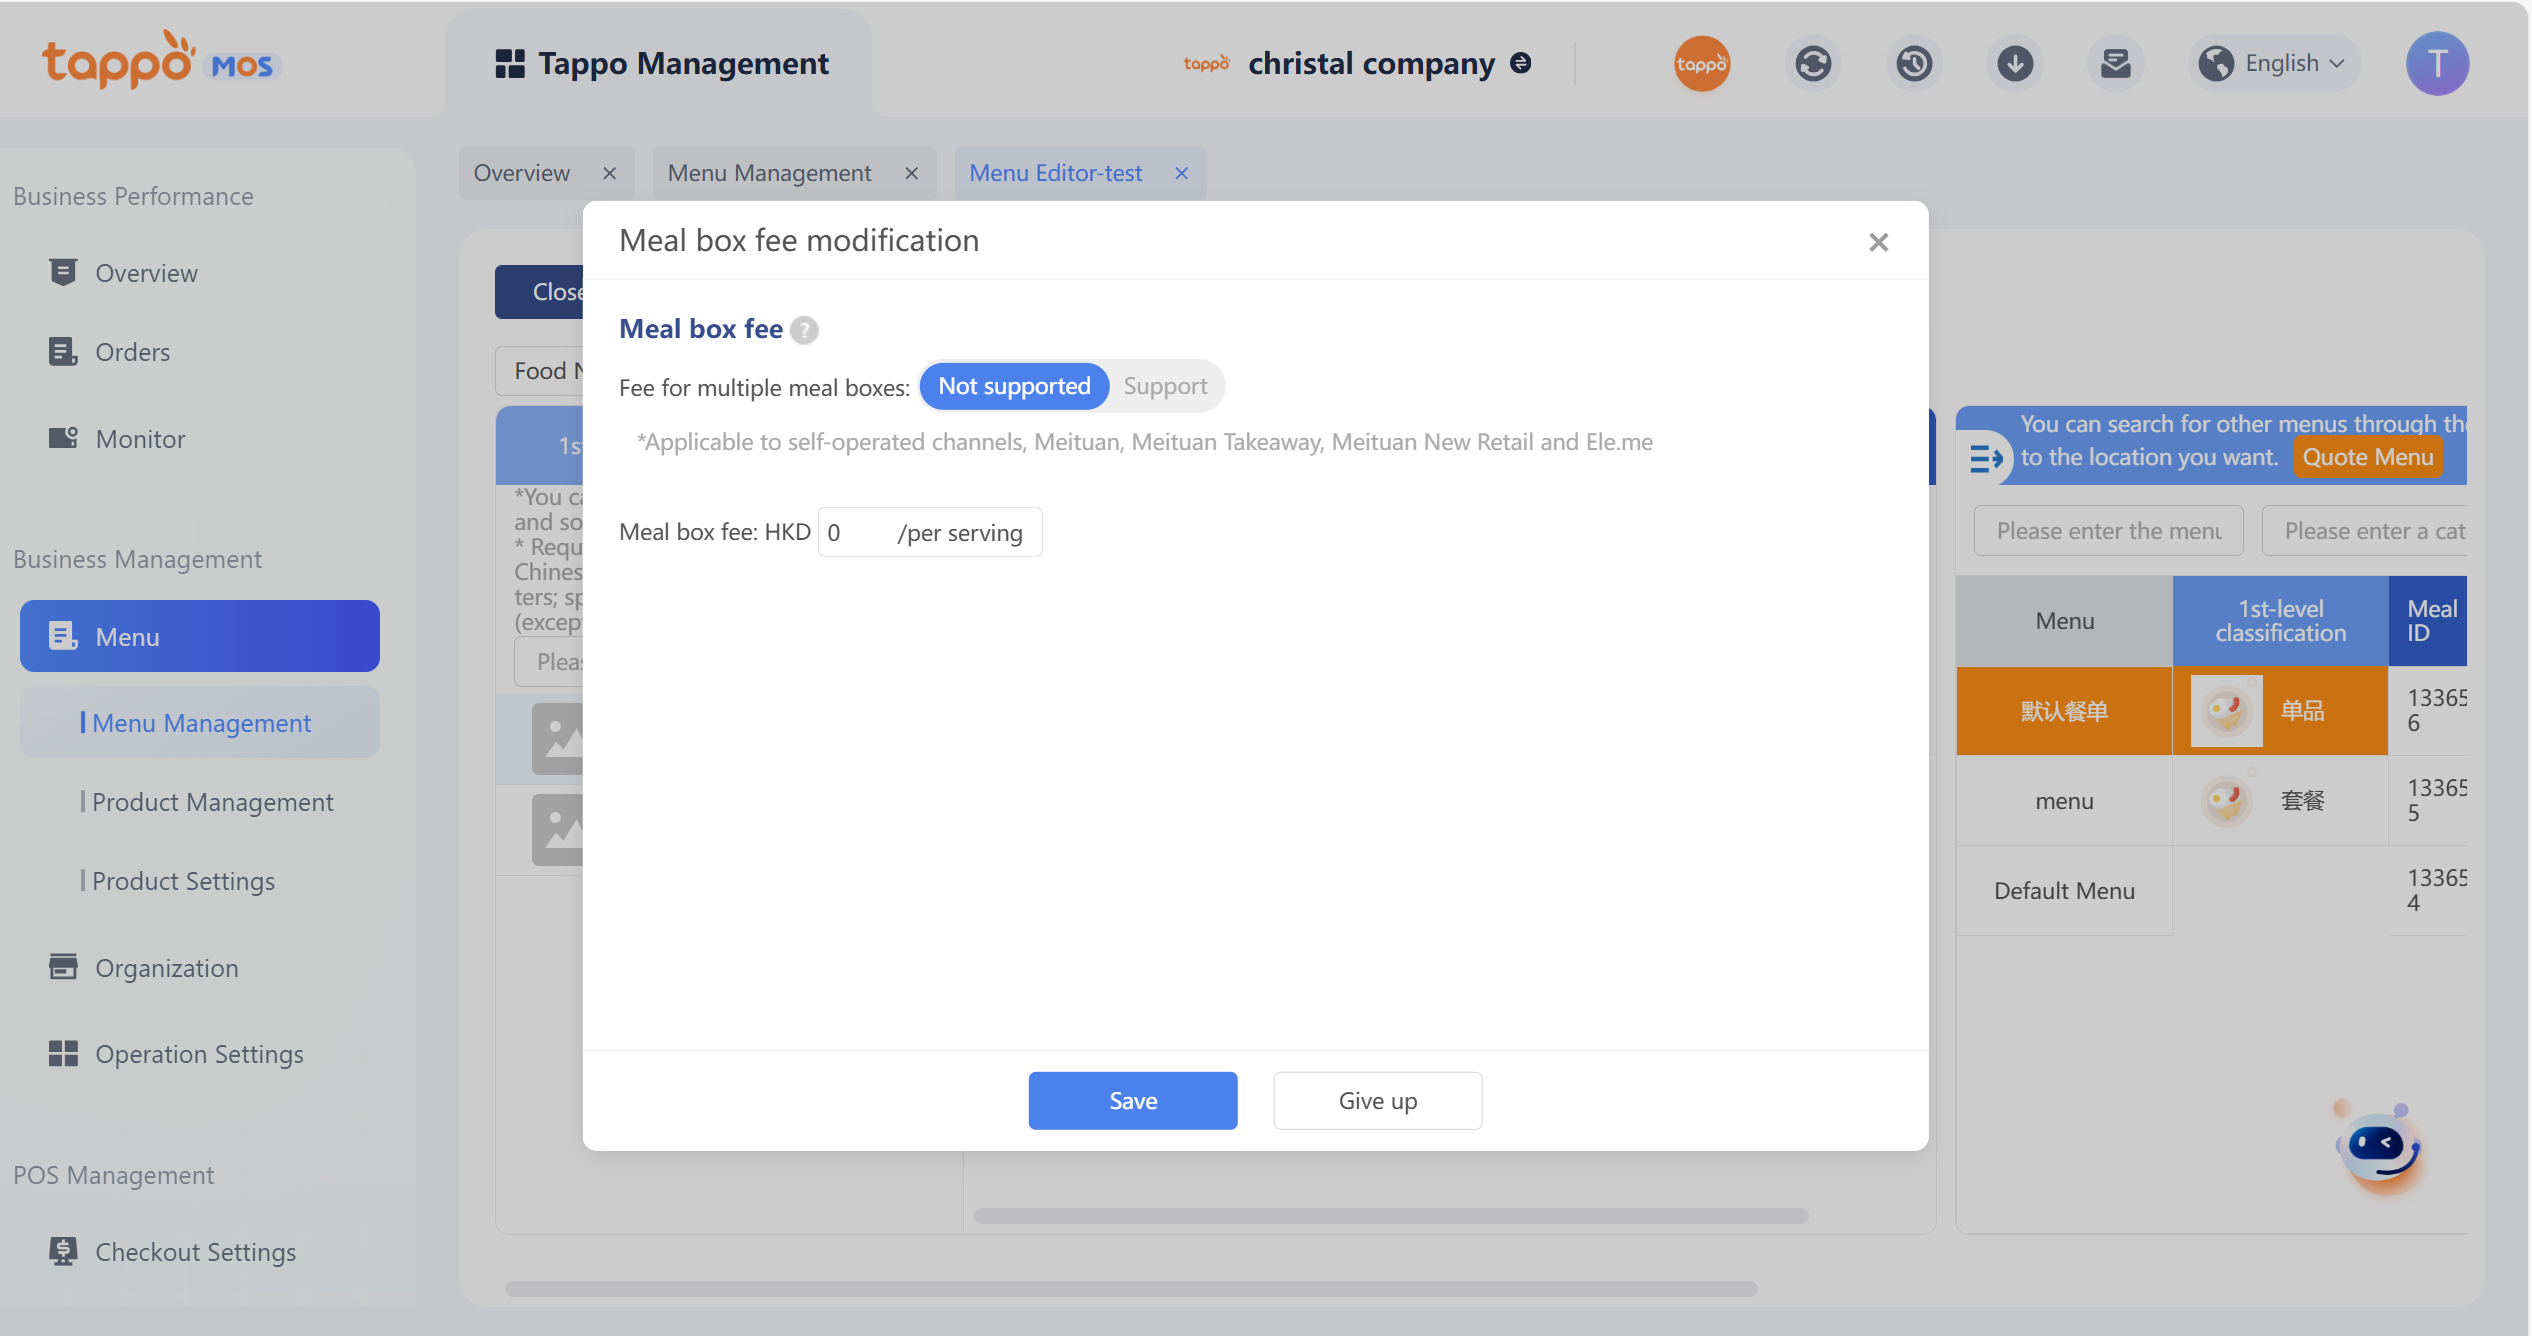Click the Give up button
The image size is (2532, 1336).
1377,1101
